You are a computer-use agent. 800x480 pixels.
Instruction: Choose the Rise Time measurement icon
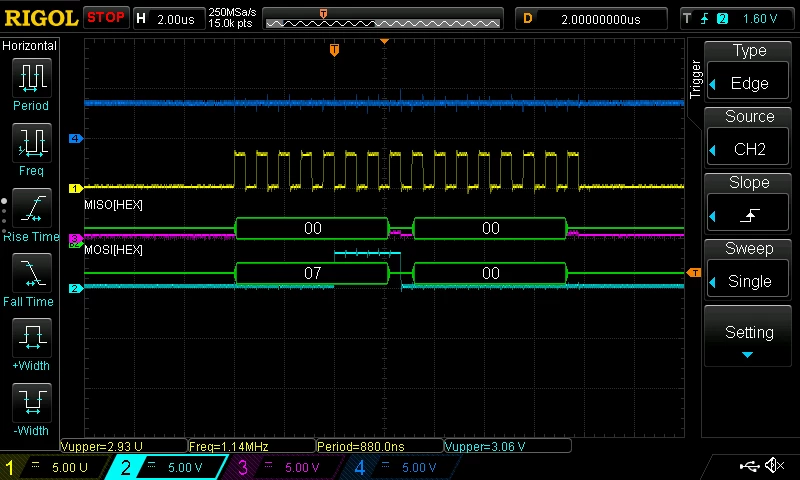tap(32, 208)
